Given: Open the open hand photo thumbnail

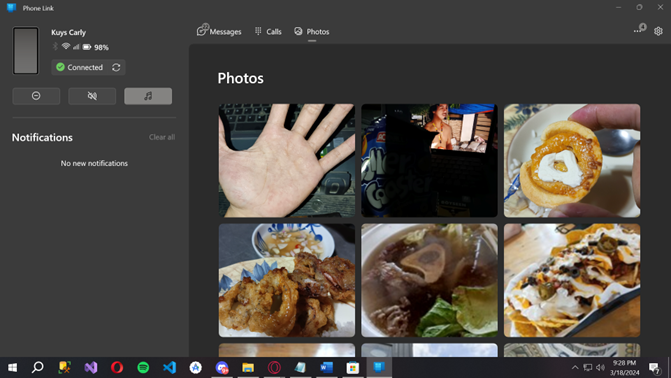Looking at the screenshot, I should [287, 160].
